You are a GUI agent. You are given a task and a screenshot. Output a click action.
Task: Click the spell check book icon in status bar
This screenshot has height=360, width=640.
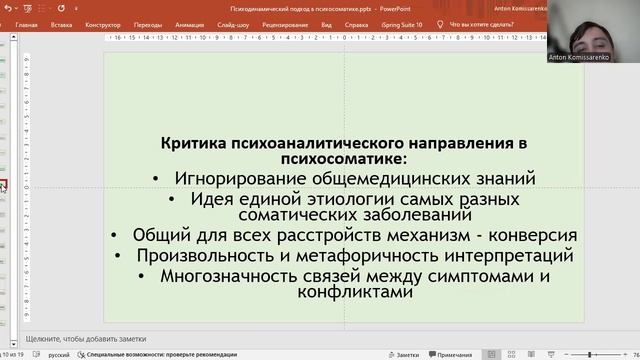36,354
